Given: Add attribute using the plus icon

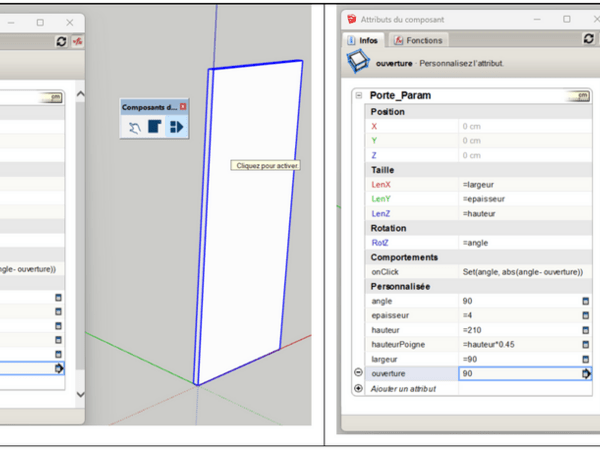Looking at the screenshot, I should 359,388.
